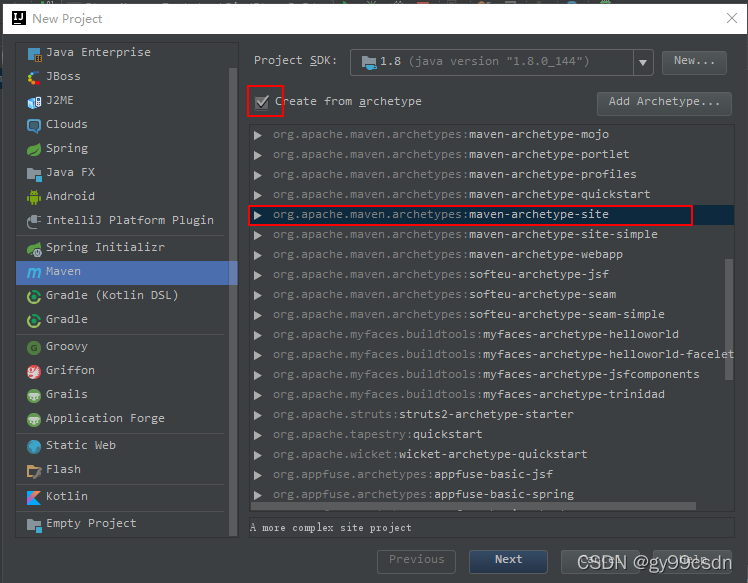Select maven-archetype-site-simple row
The image size is (748, 583).
(491, 235)
